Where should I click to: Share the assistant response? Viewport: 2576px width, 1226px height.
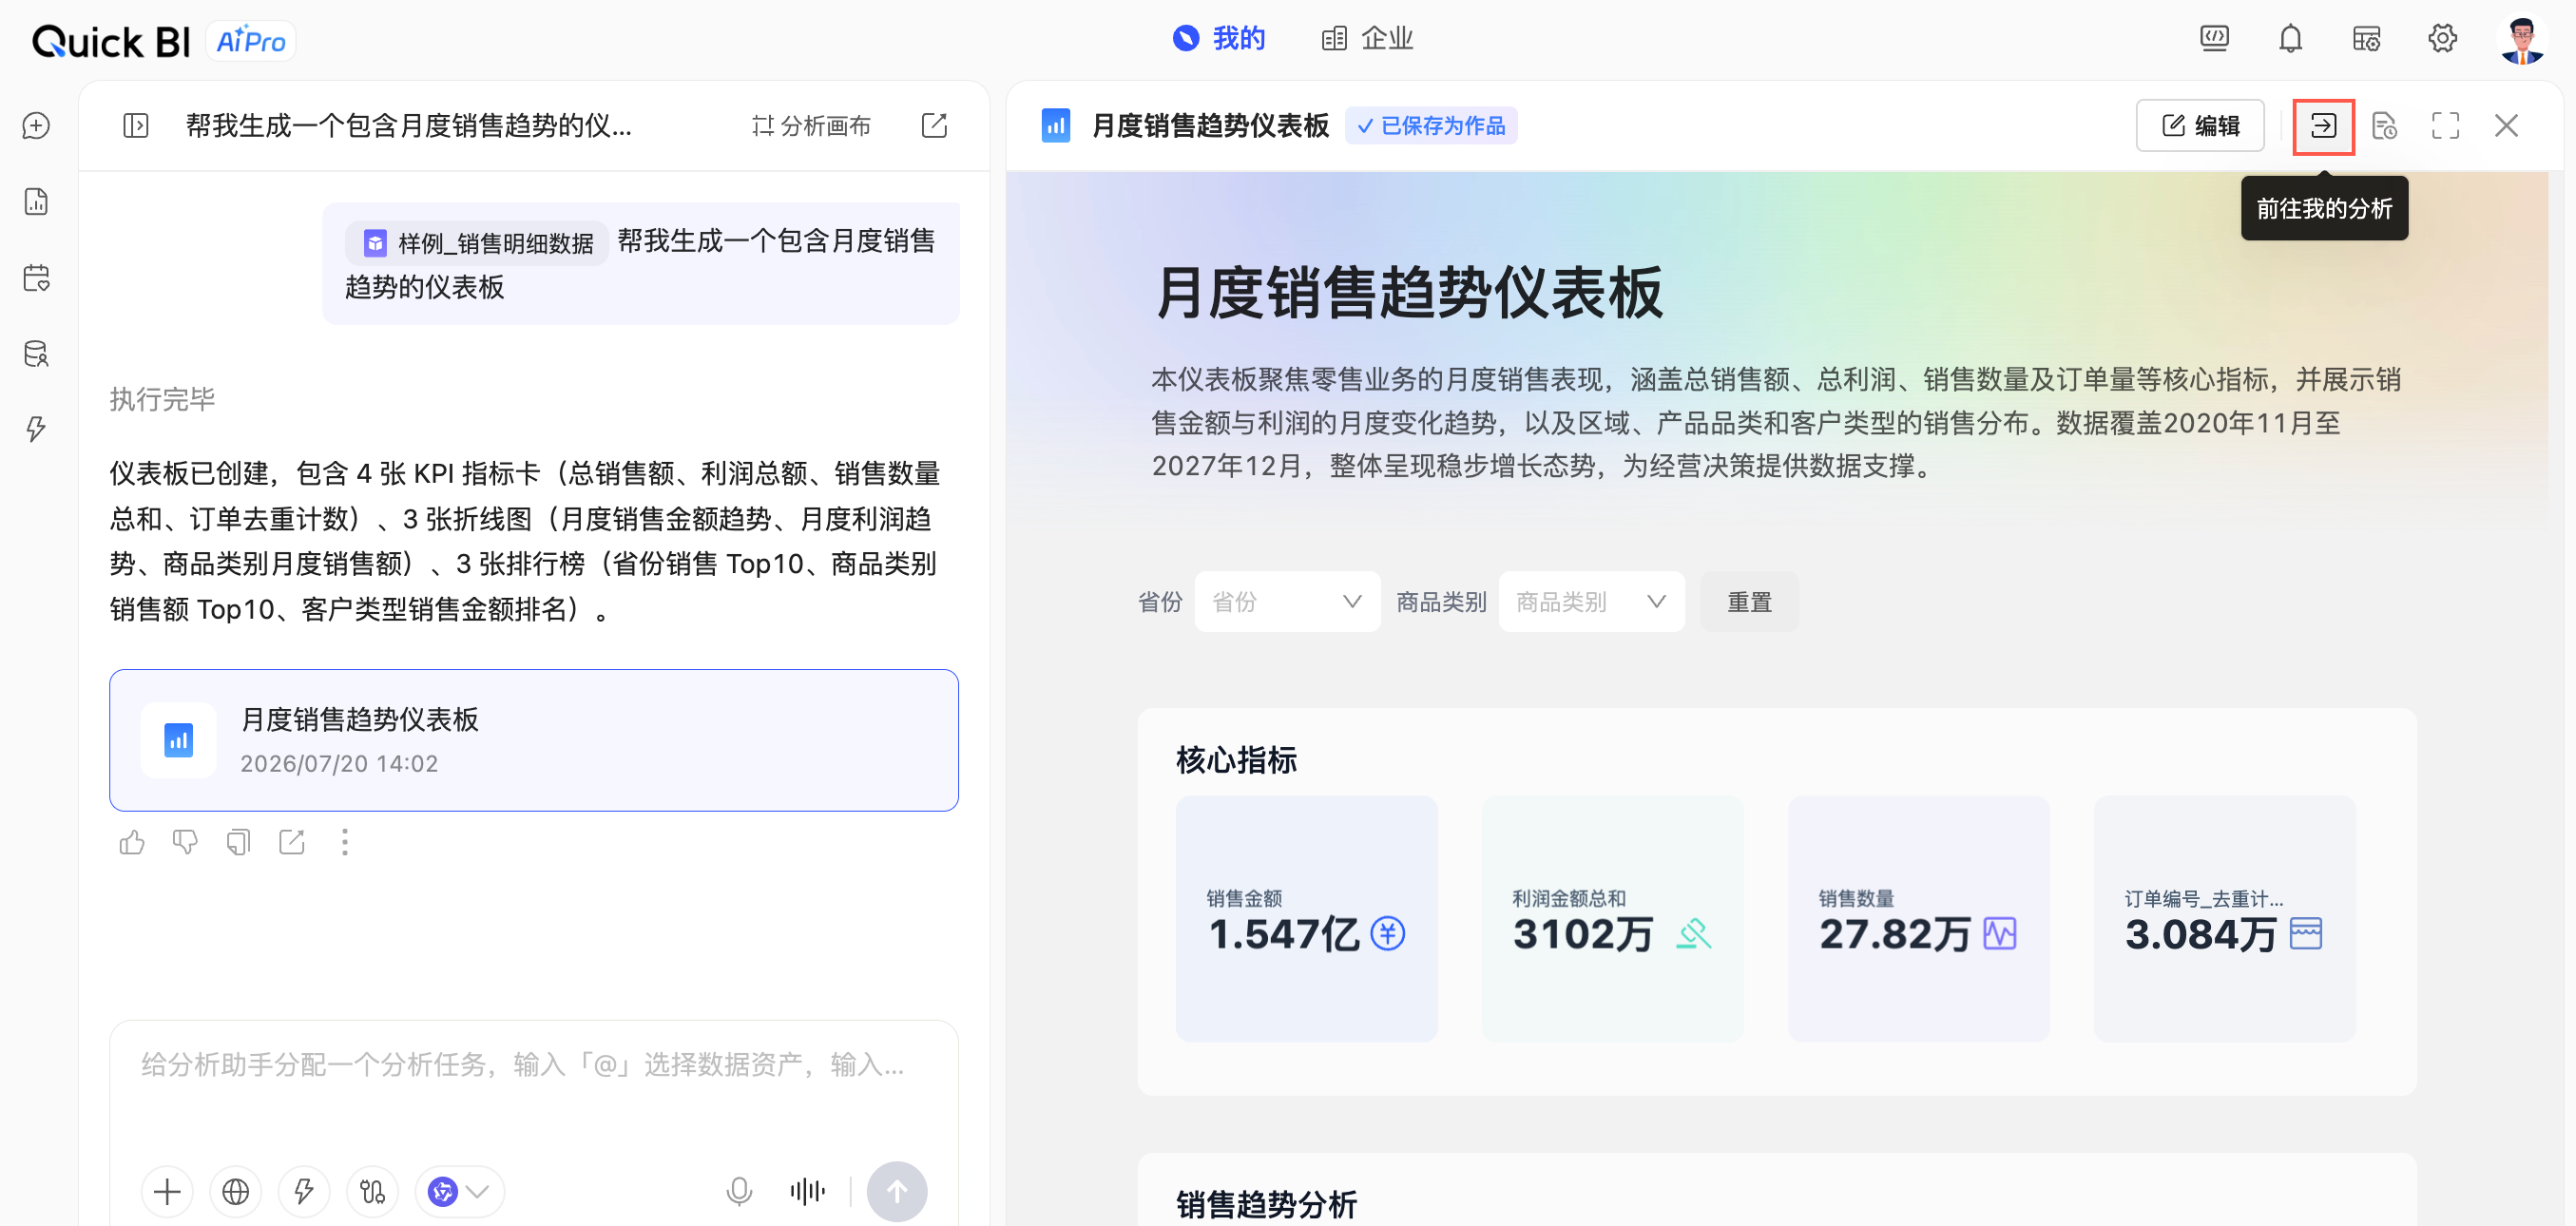point(291,843)
